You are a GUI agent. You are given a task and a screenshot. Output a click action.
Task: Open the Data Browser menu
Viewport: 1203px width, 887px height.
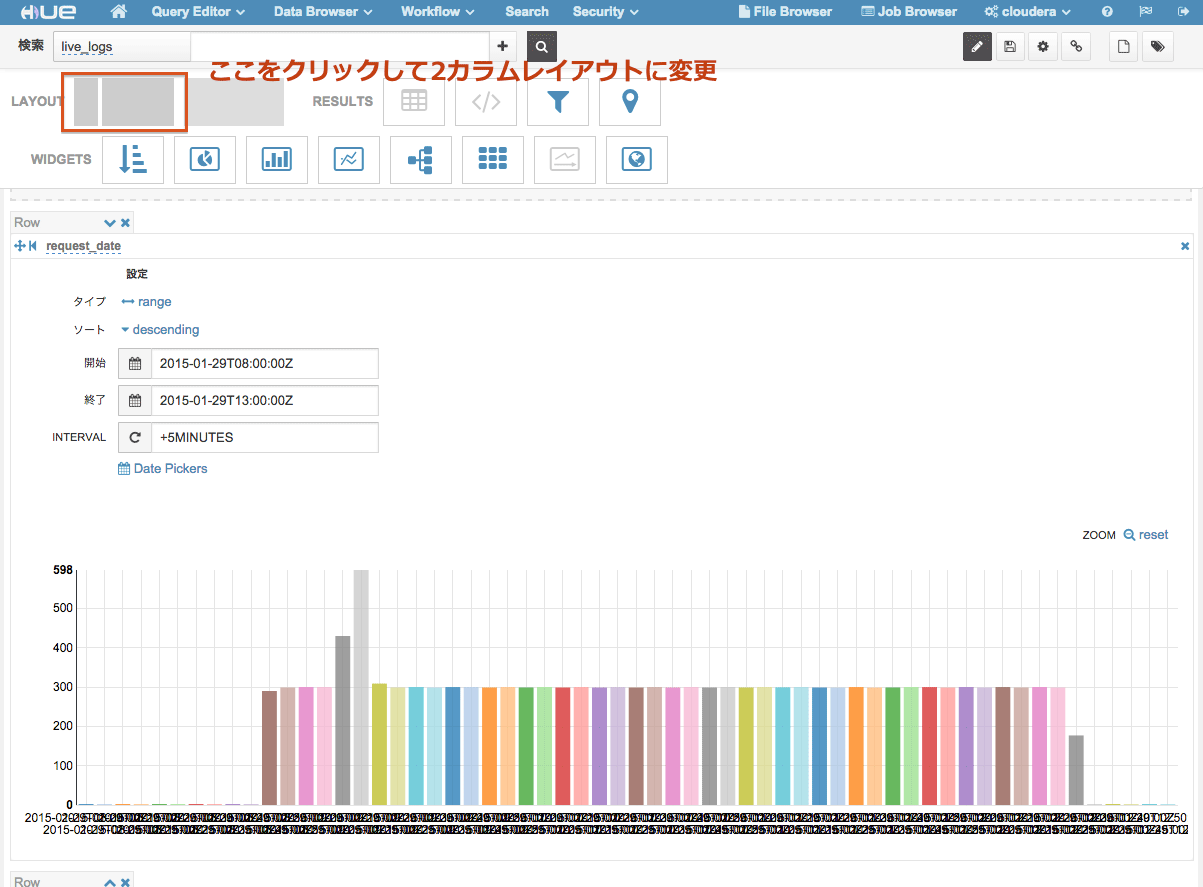(323, 12)
